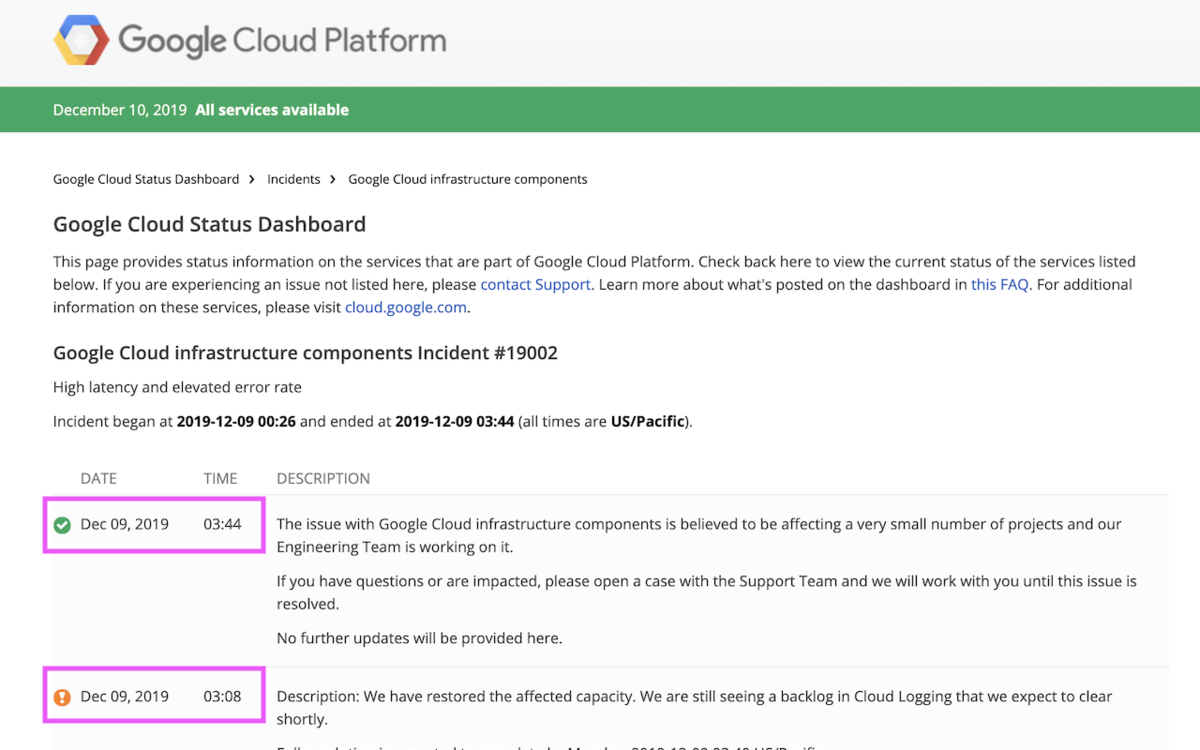Click the No further updates will be provided text
The width and height of the screenshot is (1200, 750).
[419, 638]
